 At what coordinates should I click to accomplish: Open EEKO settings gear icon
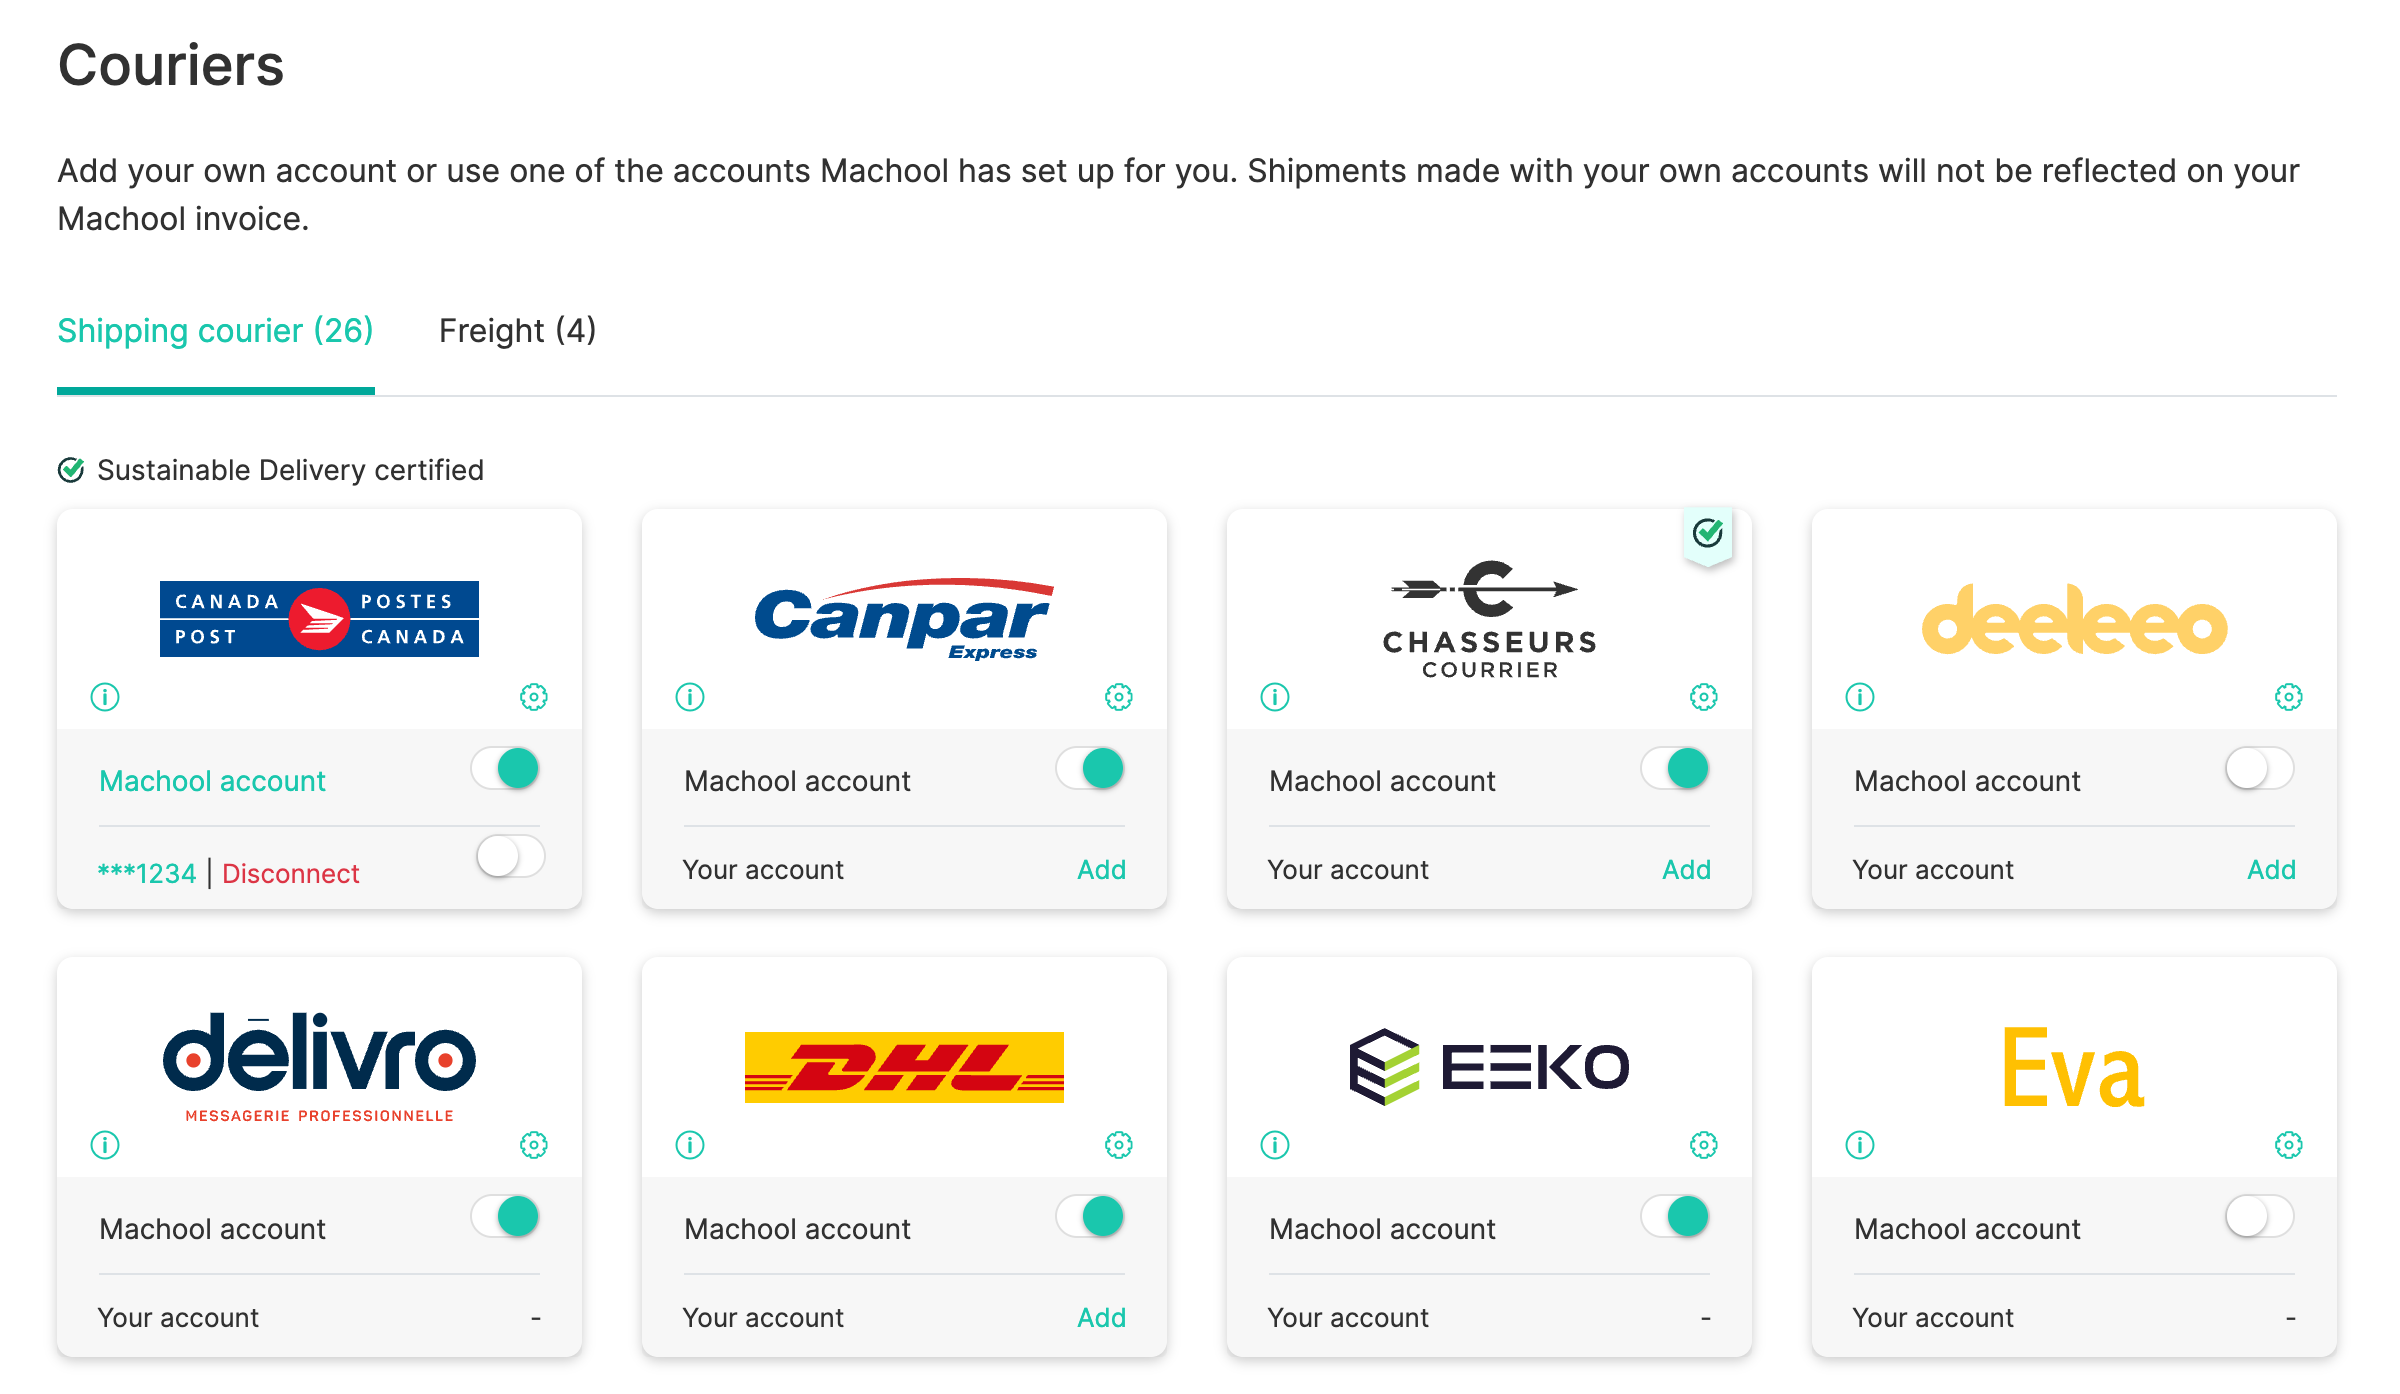pos(1704,1145)
